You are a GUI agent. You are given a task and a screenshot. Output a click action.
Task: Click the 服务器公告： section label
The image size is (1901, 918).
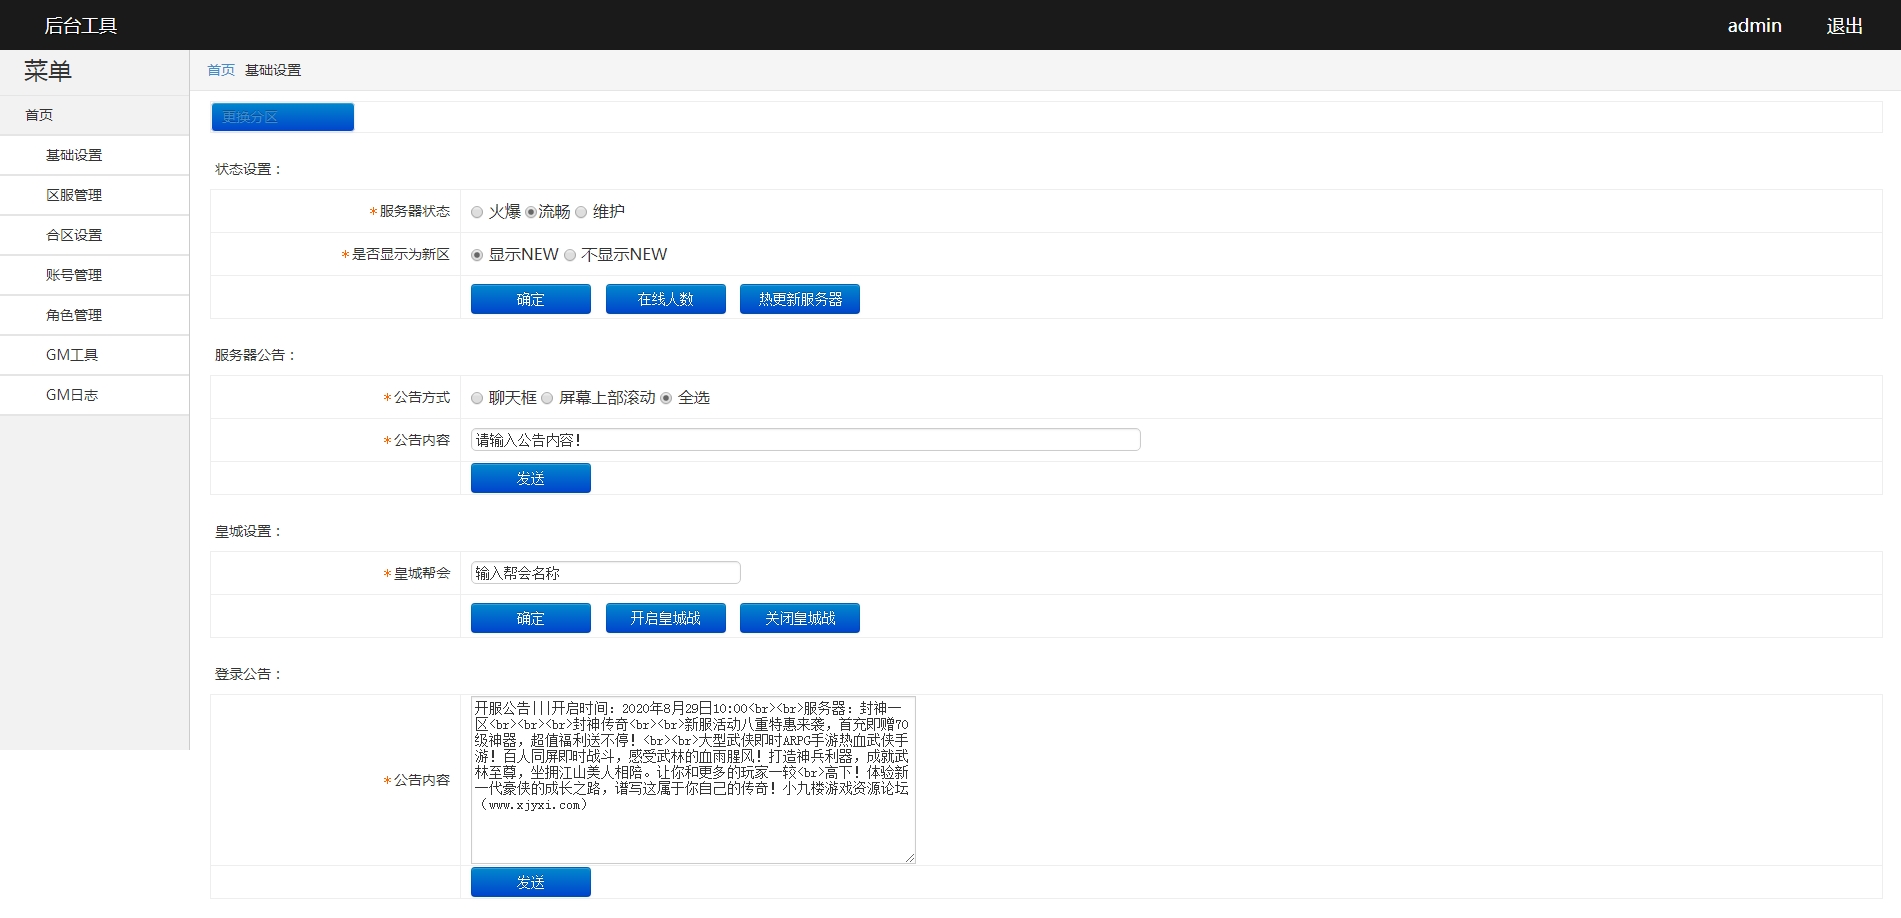256,355
